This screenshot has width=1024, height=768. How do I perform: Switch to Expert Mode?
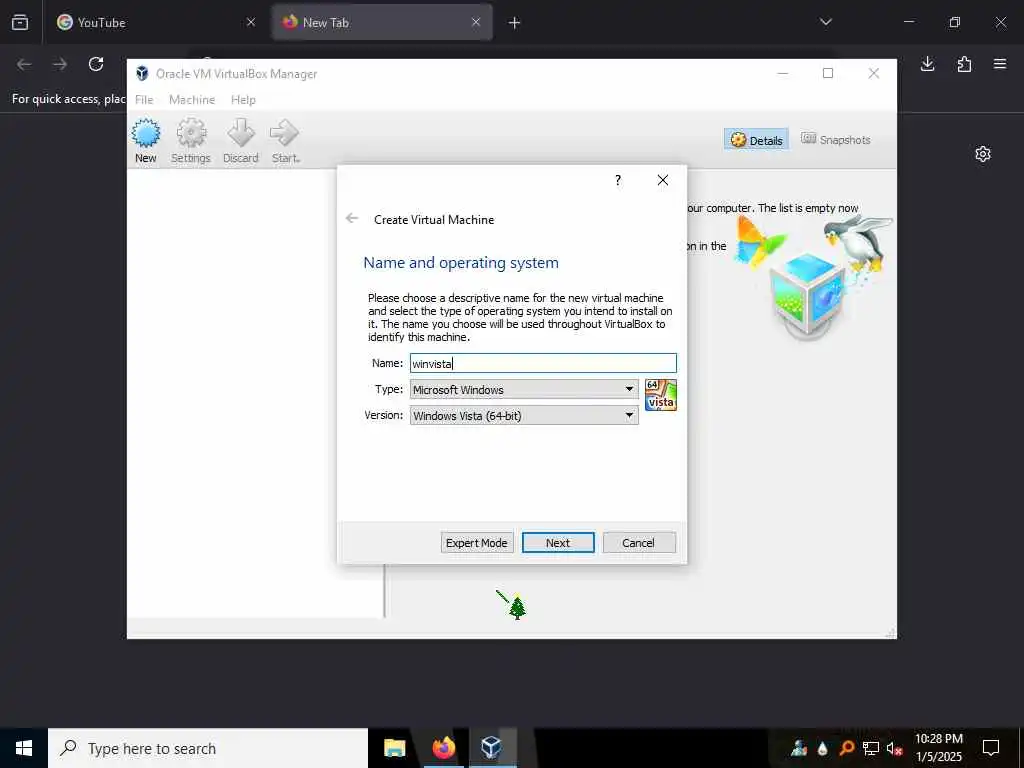coord(477,543)
